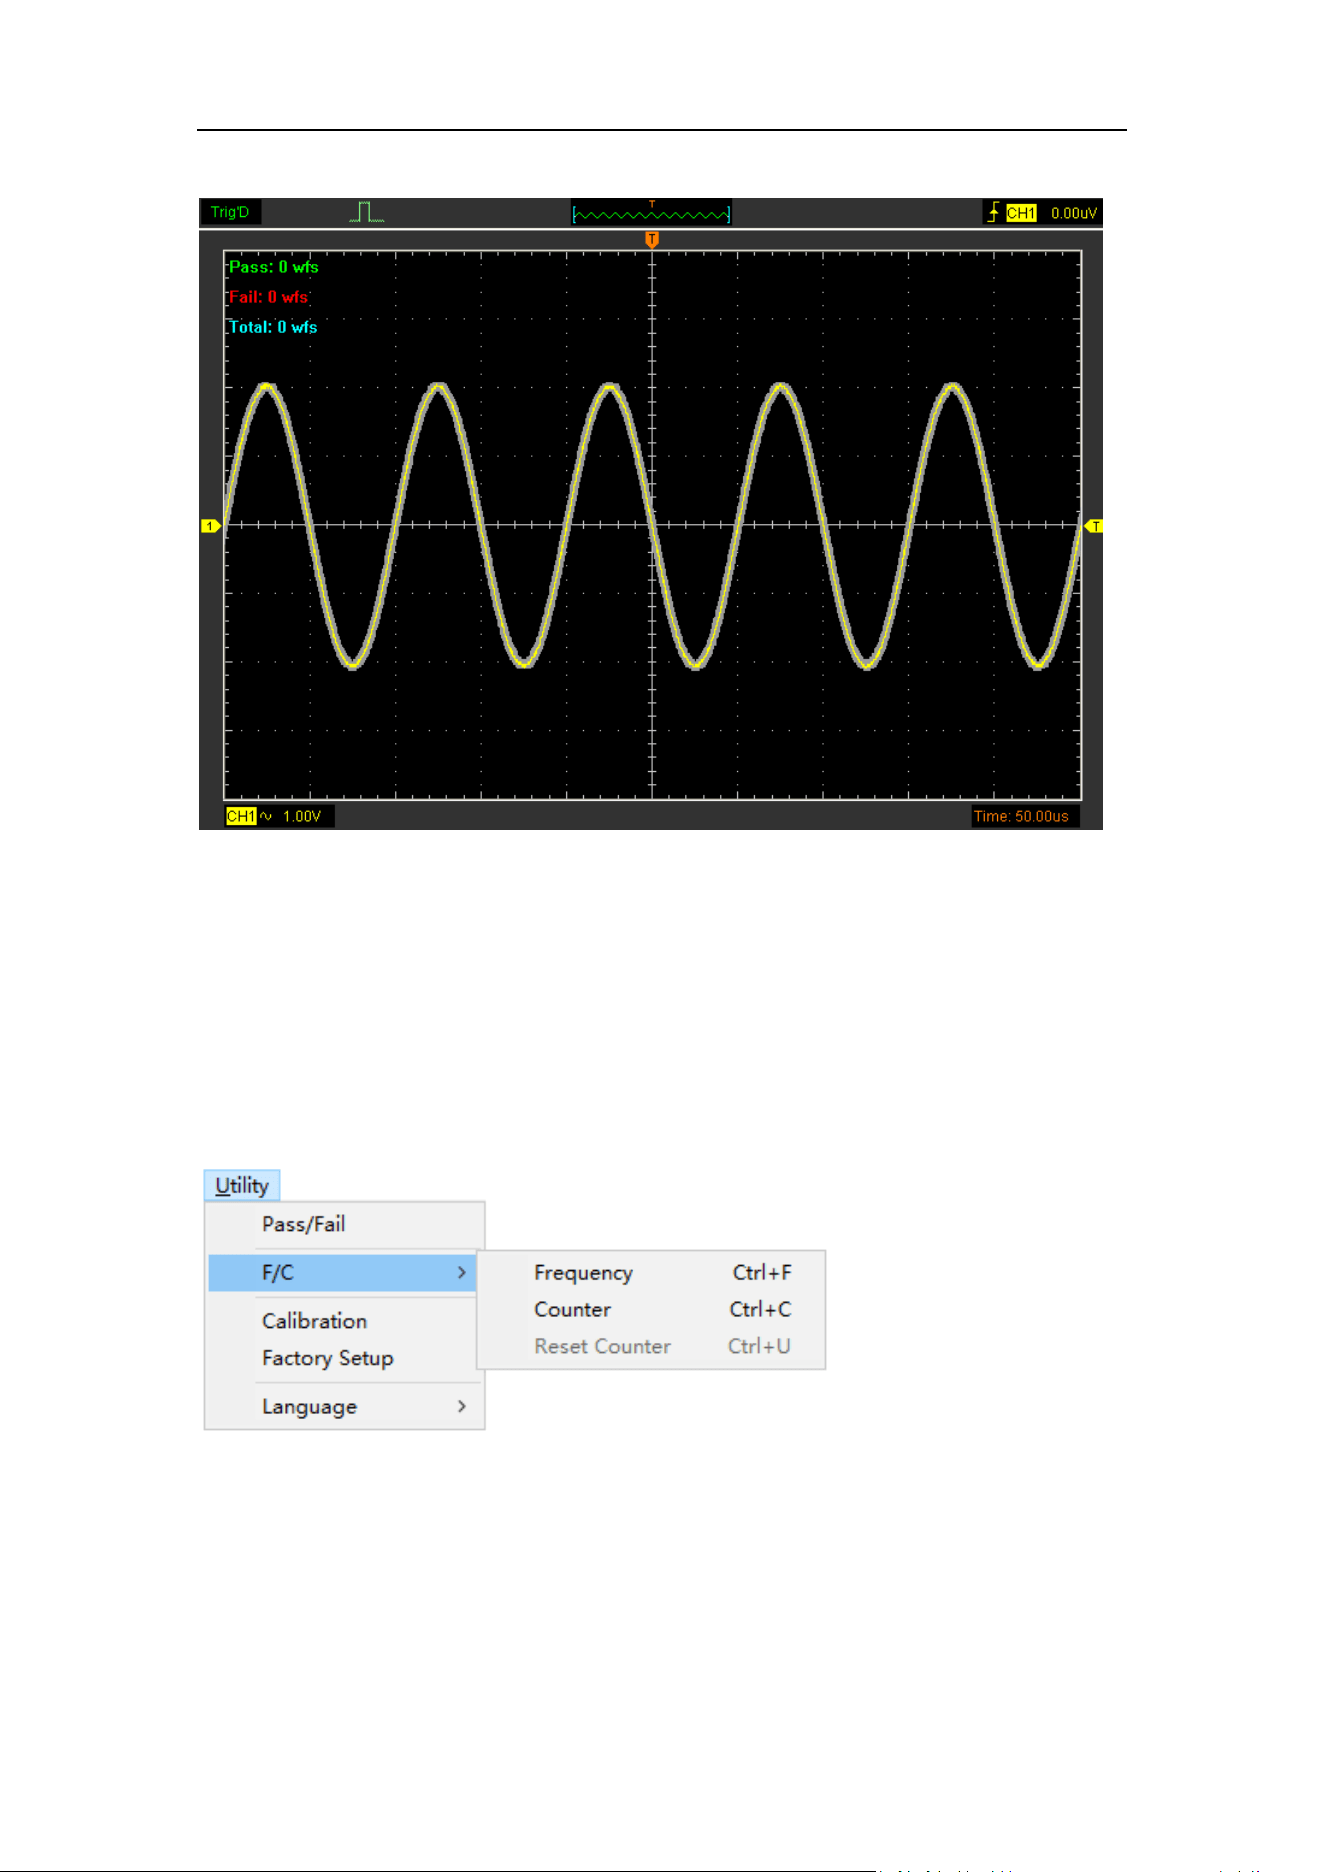Screen dimensions: 1324x1872
Task: Expand the F/C submenu arrow
Action: (462, 1272)
